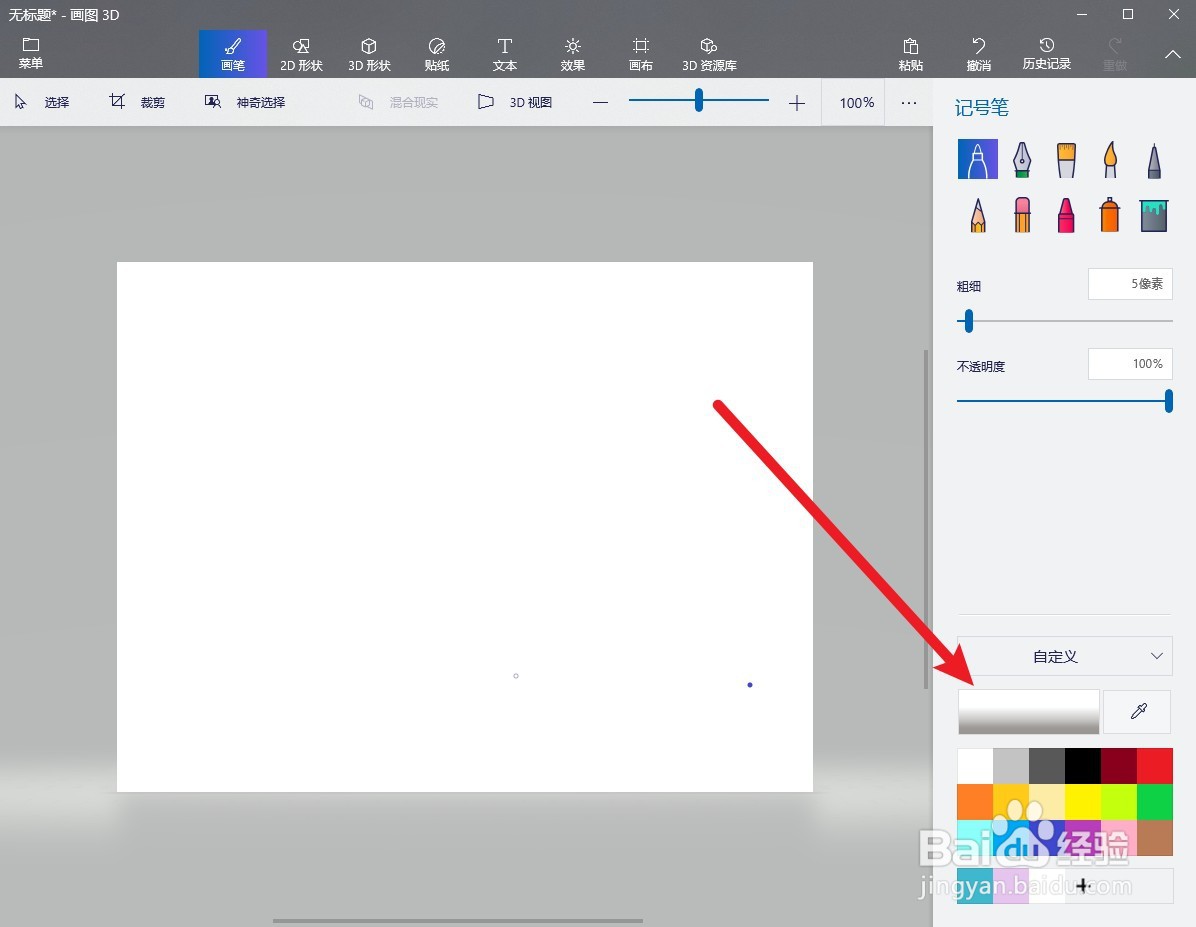The width and height of the screenshot is (1196, 927).
Task: Activate 神奇选择 magic select
Action: click(x=245, y=102)
